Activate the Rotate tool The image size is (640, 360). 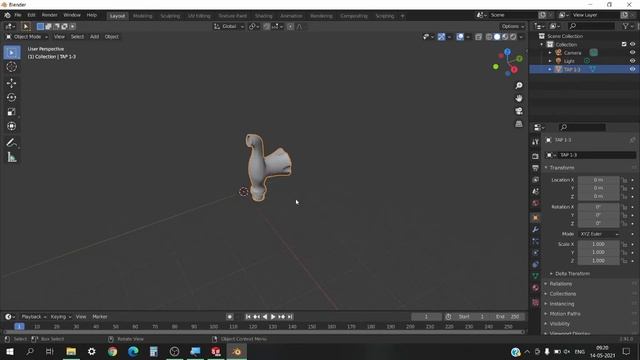(11, 97)
